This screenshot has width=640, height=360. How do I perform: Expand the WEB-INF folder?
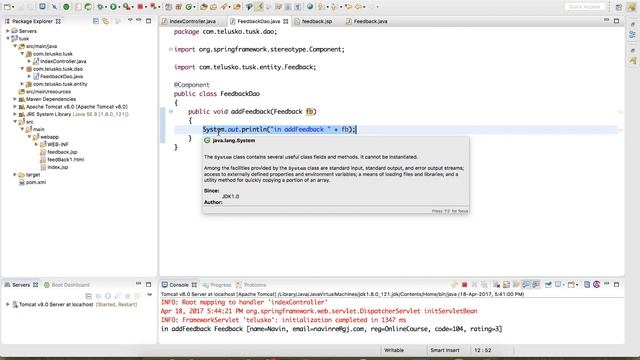pos(37,144)
